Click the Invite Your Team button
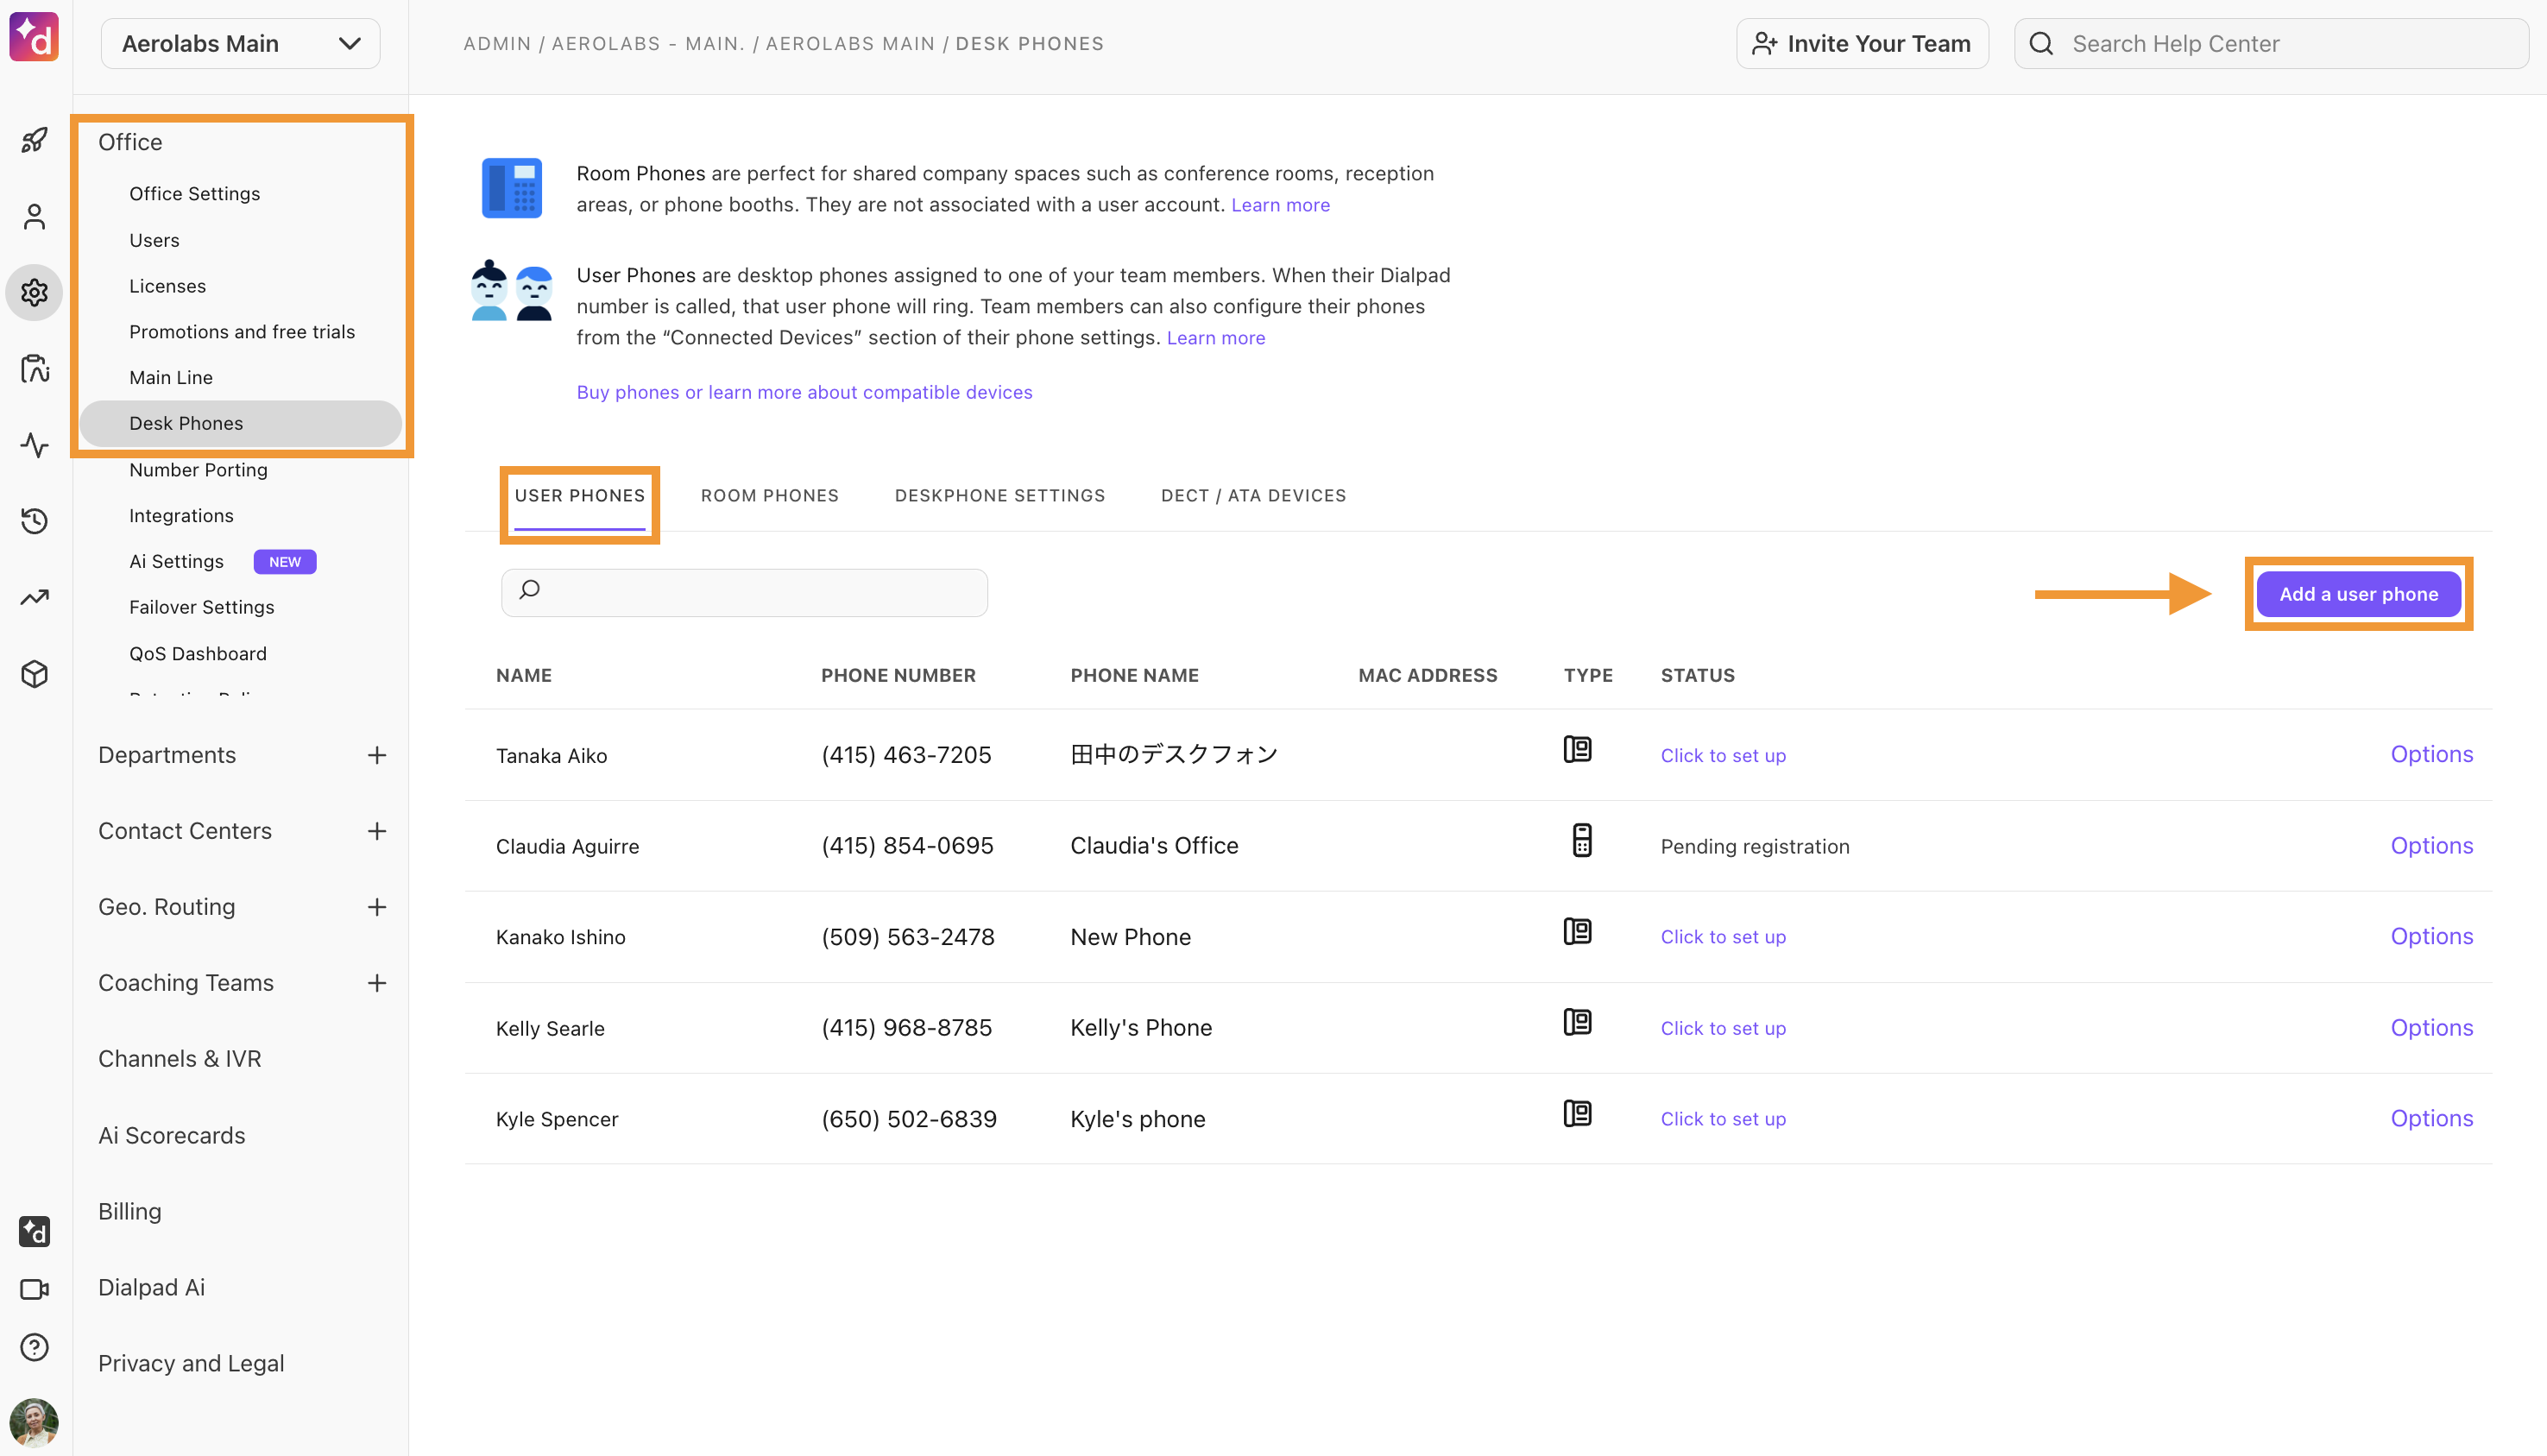Image resolution: width=2547 pixels, height=1456 pixels. click(x=1862, y=44)
